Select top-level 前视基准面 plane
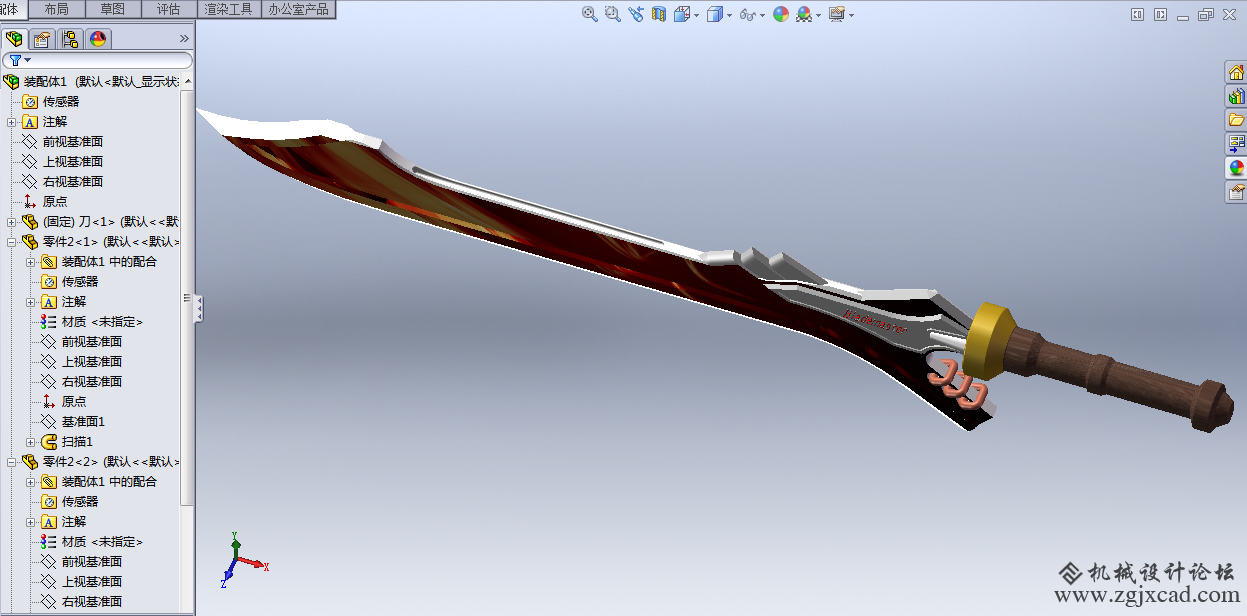1247x616 pixels. [62, 142]
